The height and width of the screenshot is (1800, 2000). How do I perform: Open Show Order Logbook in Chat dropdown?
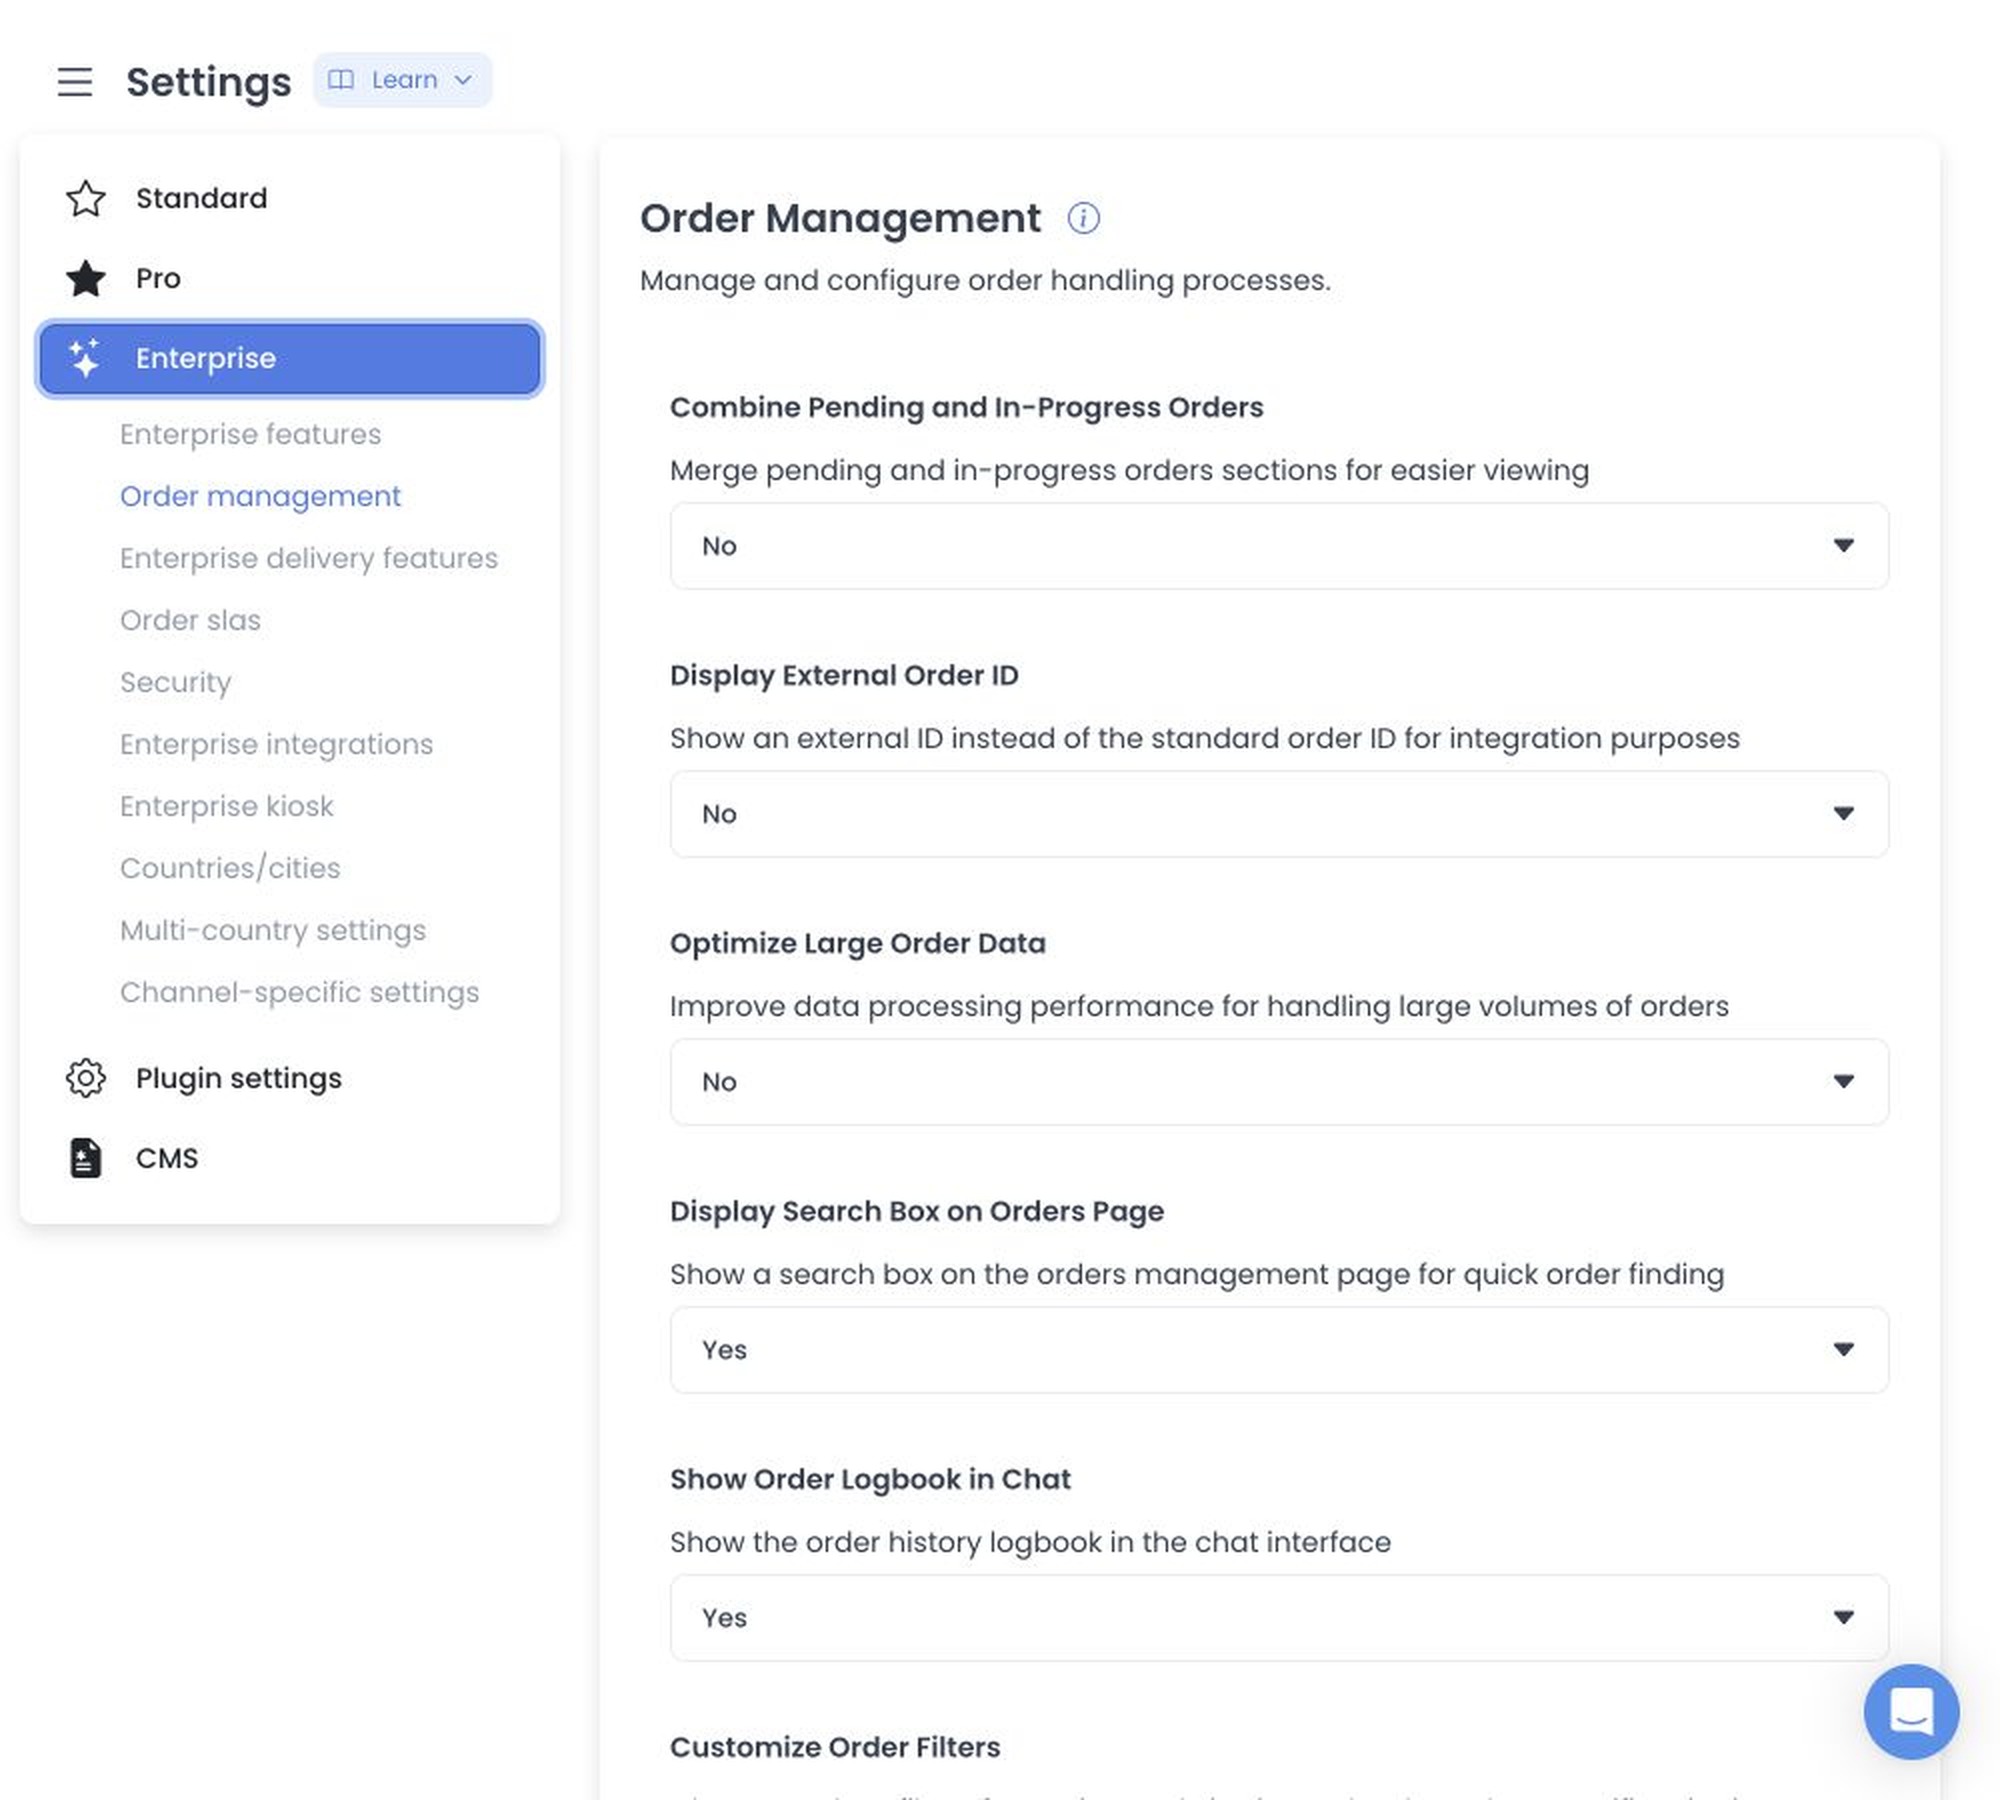tap(1279, 1618)
